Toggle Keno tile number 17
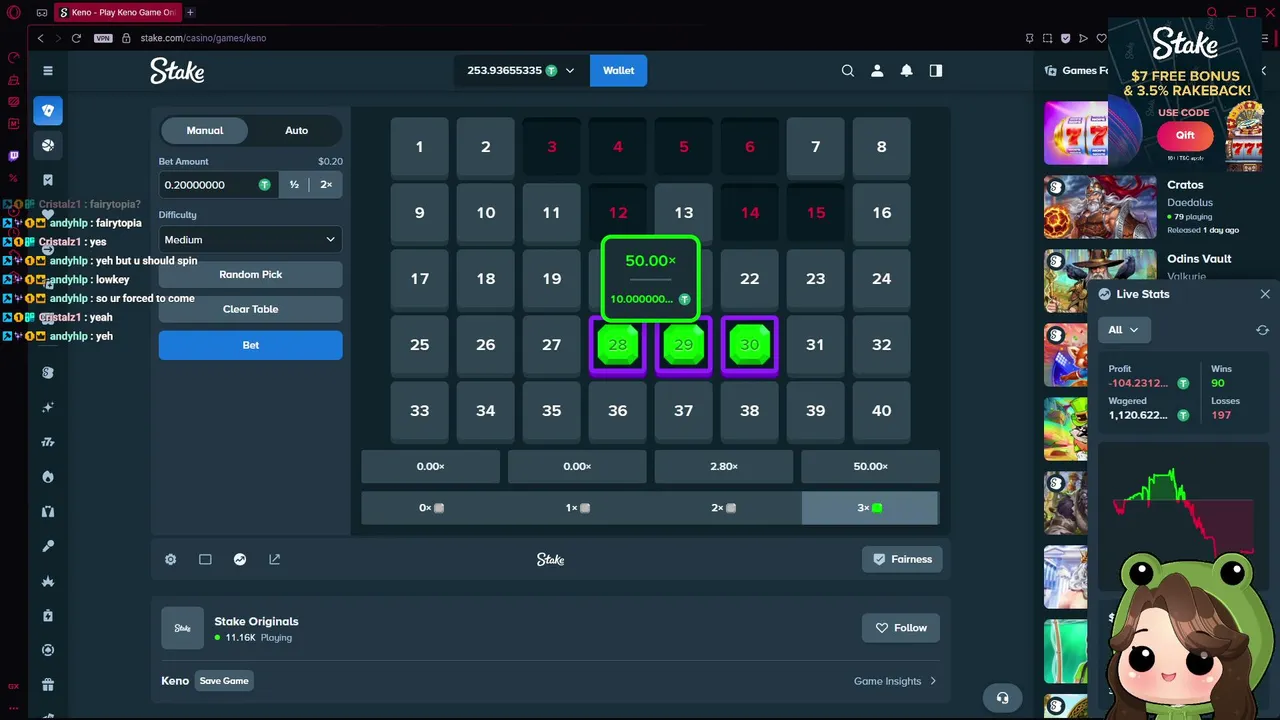Image resolution: width=1280 pixels, height=720 pixels. point(419,280)
